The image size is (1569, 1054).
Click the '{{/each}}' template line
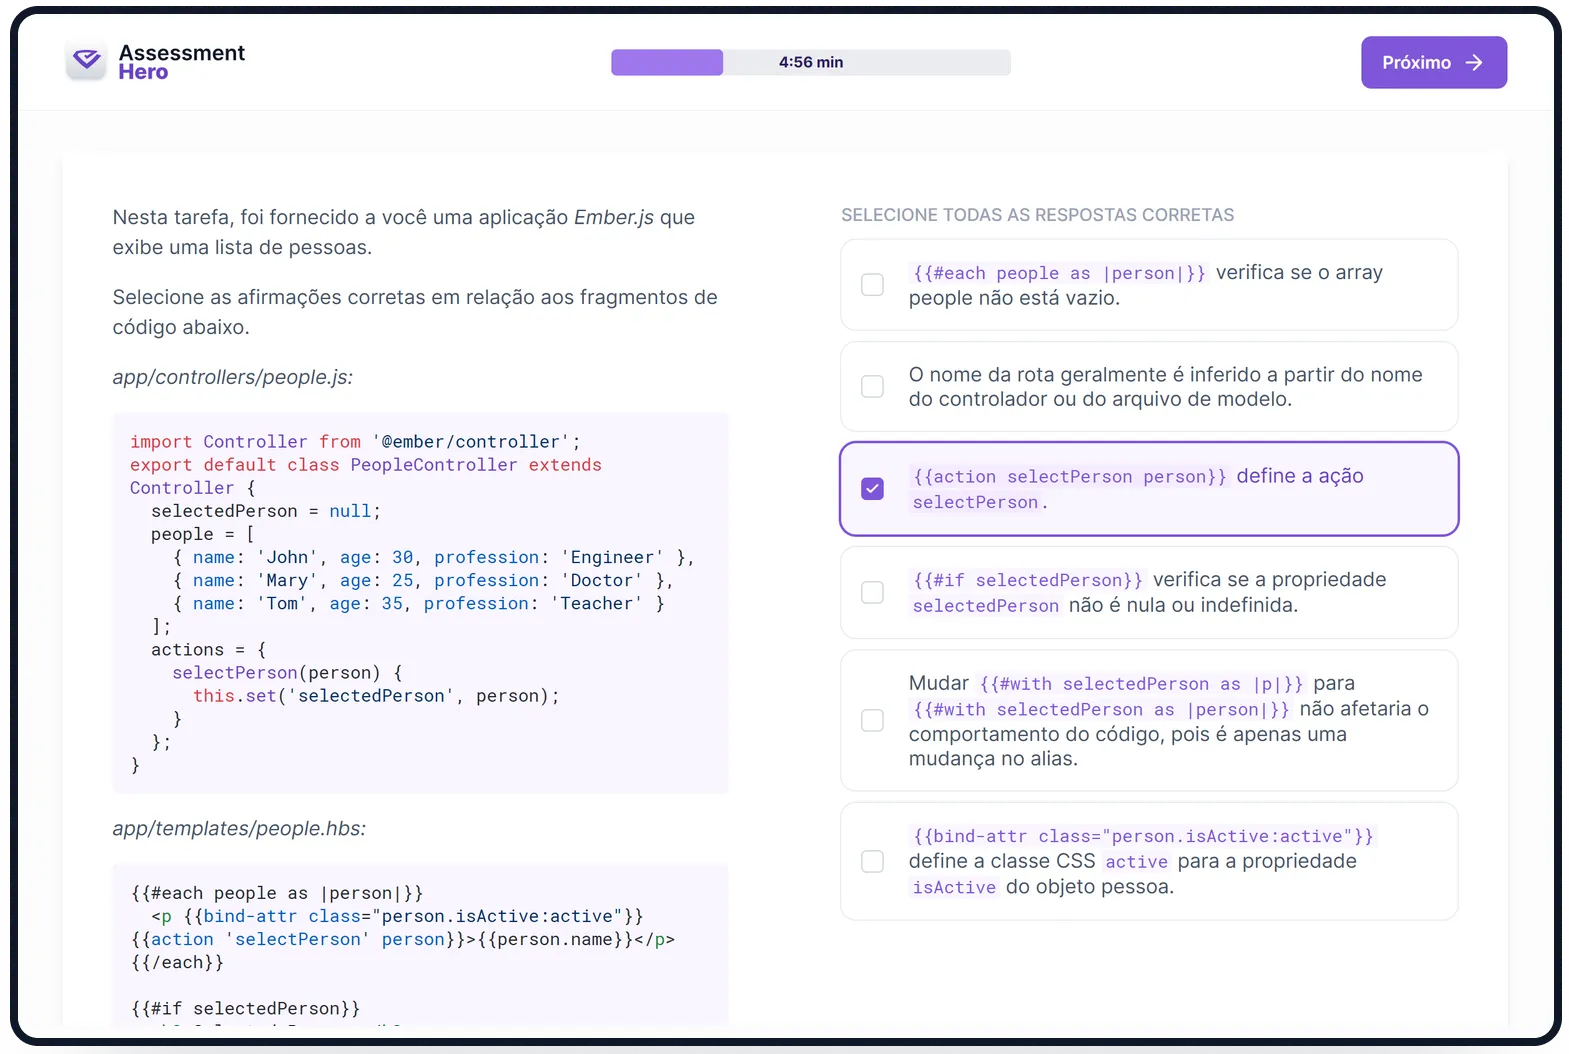click(x=177, y=962)
